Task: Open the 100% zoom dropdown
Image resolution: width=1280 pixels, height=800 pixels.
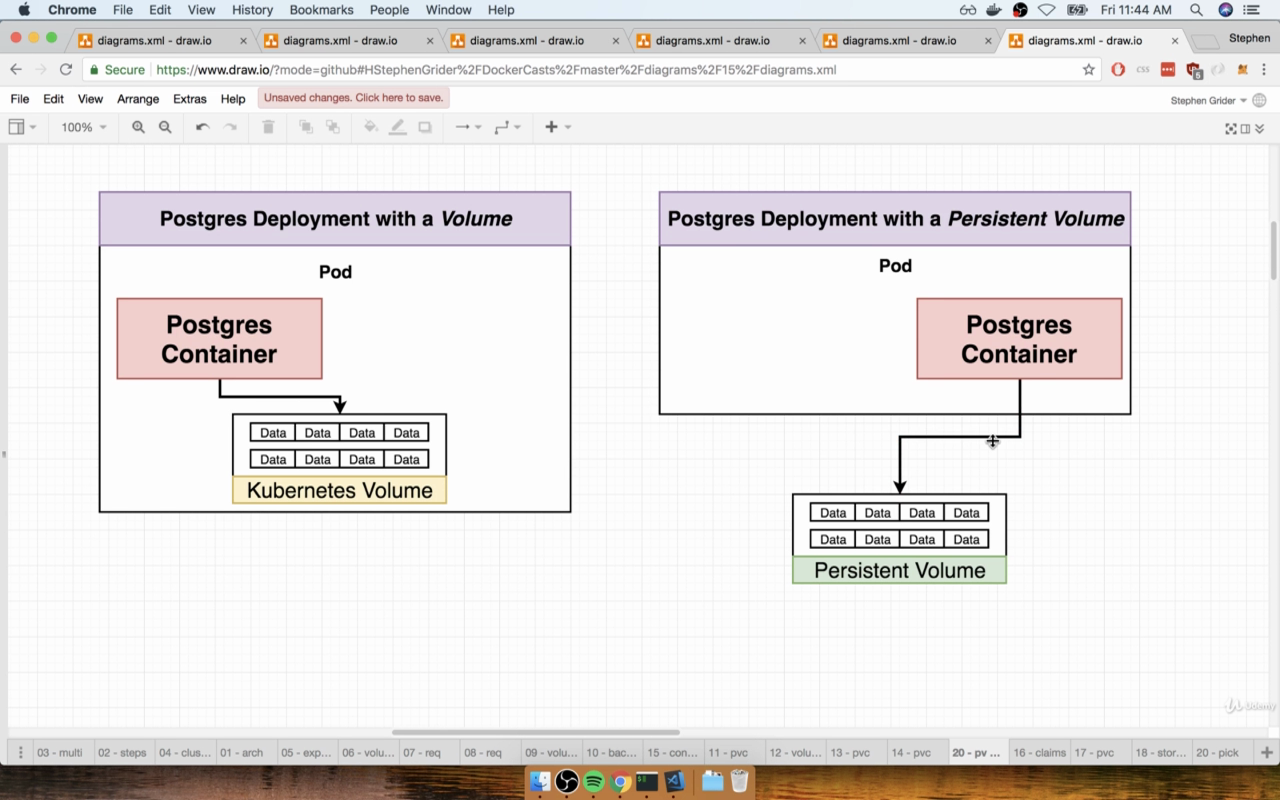Action: pos(83,127)
